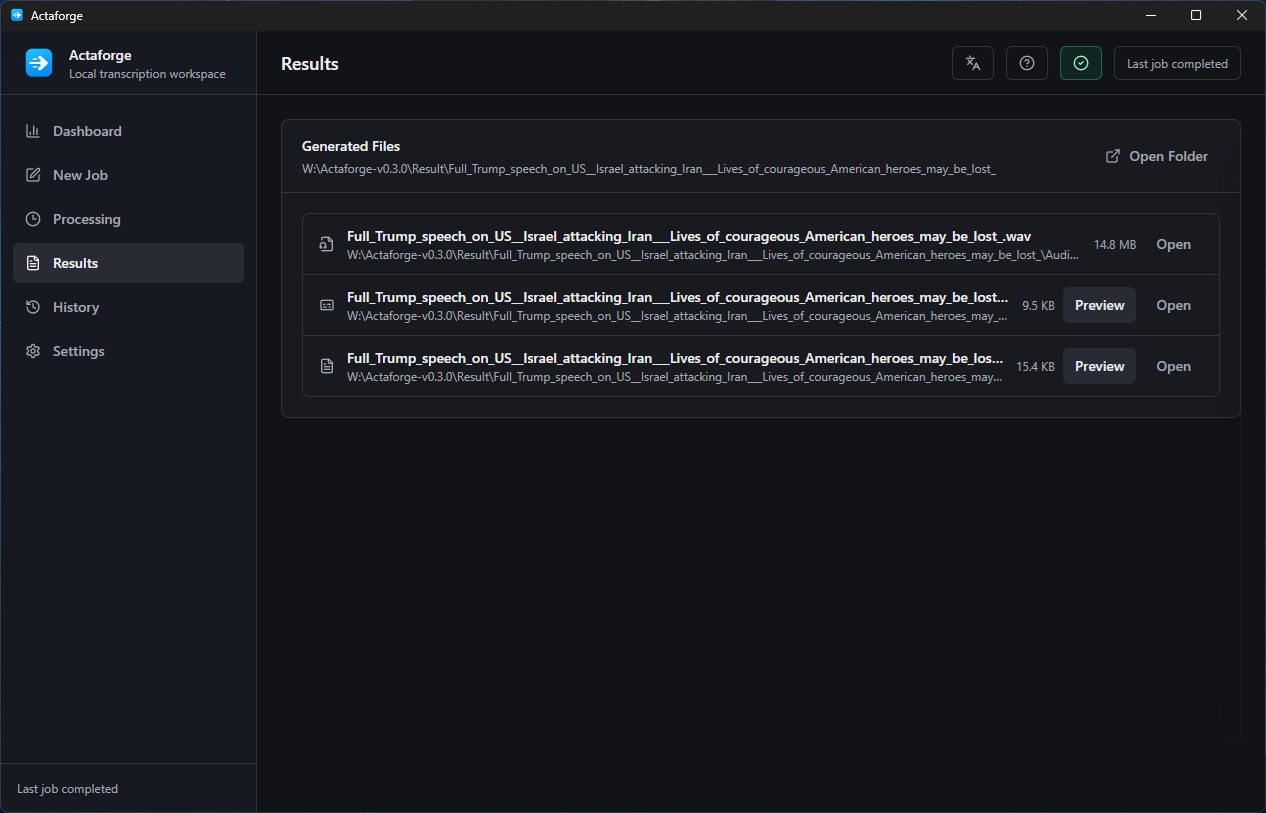Switch to the Processing page
Image resolution: width=1266 pixels, height=813 pixels.
point(128,219)
